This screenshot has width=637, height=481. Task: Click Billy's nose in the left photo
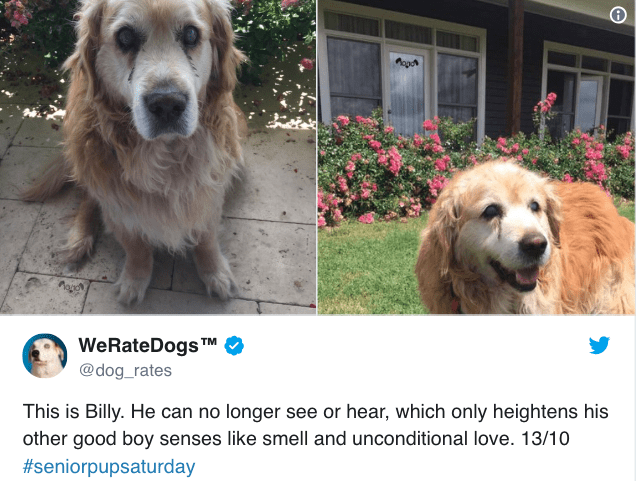[x=167, y=105]
